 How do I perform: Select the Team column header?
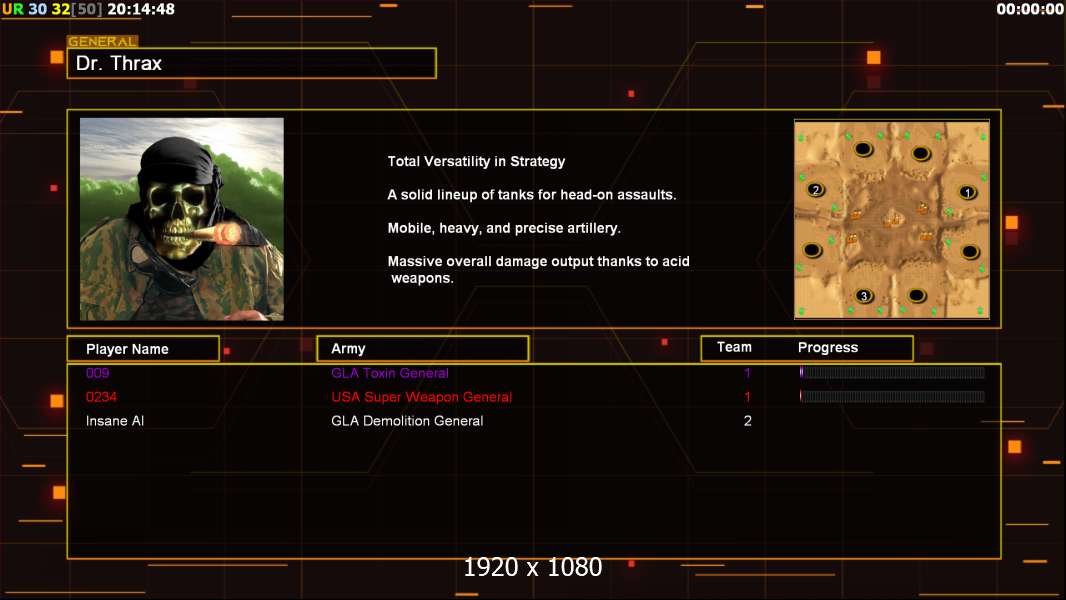734,347
